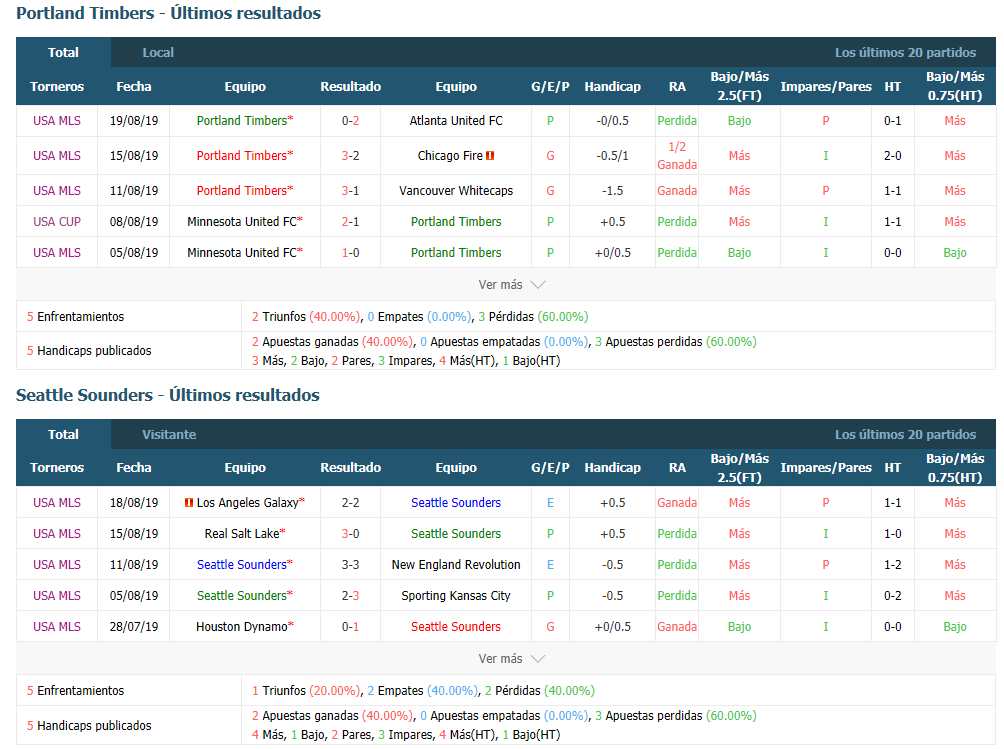Open Los Angeles Galaxy team link
Viewport: 1004px width, 749px height.
[248, 503]
